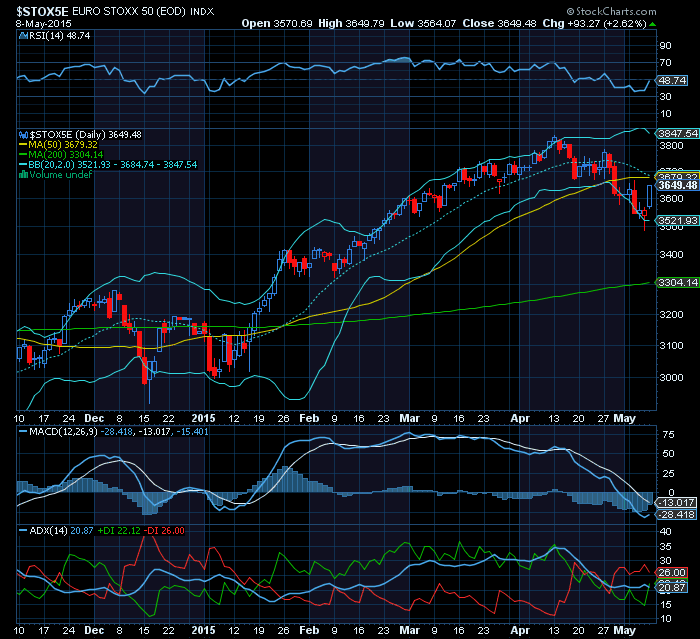Click the MACD(12,26,9) legend label
This screenshot has width=700, height=639.
(x=63, y=432)
